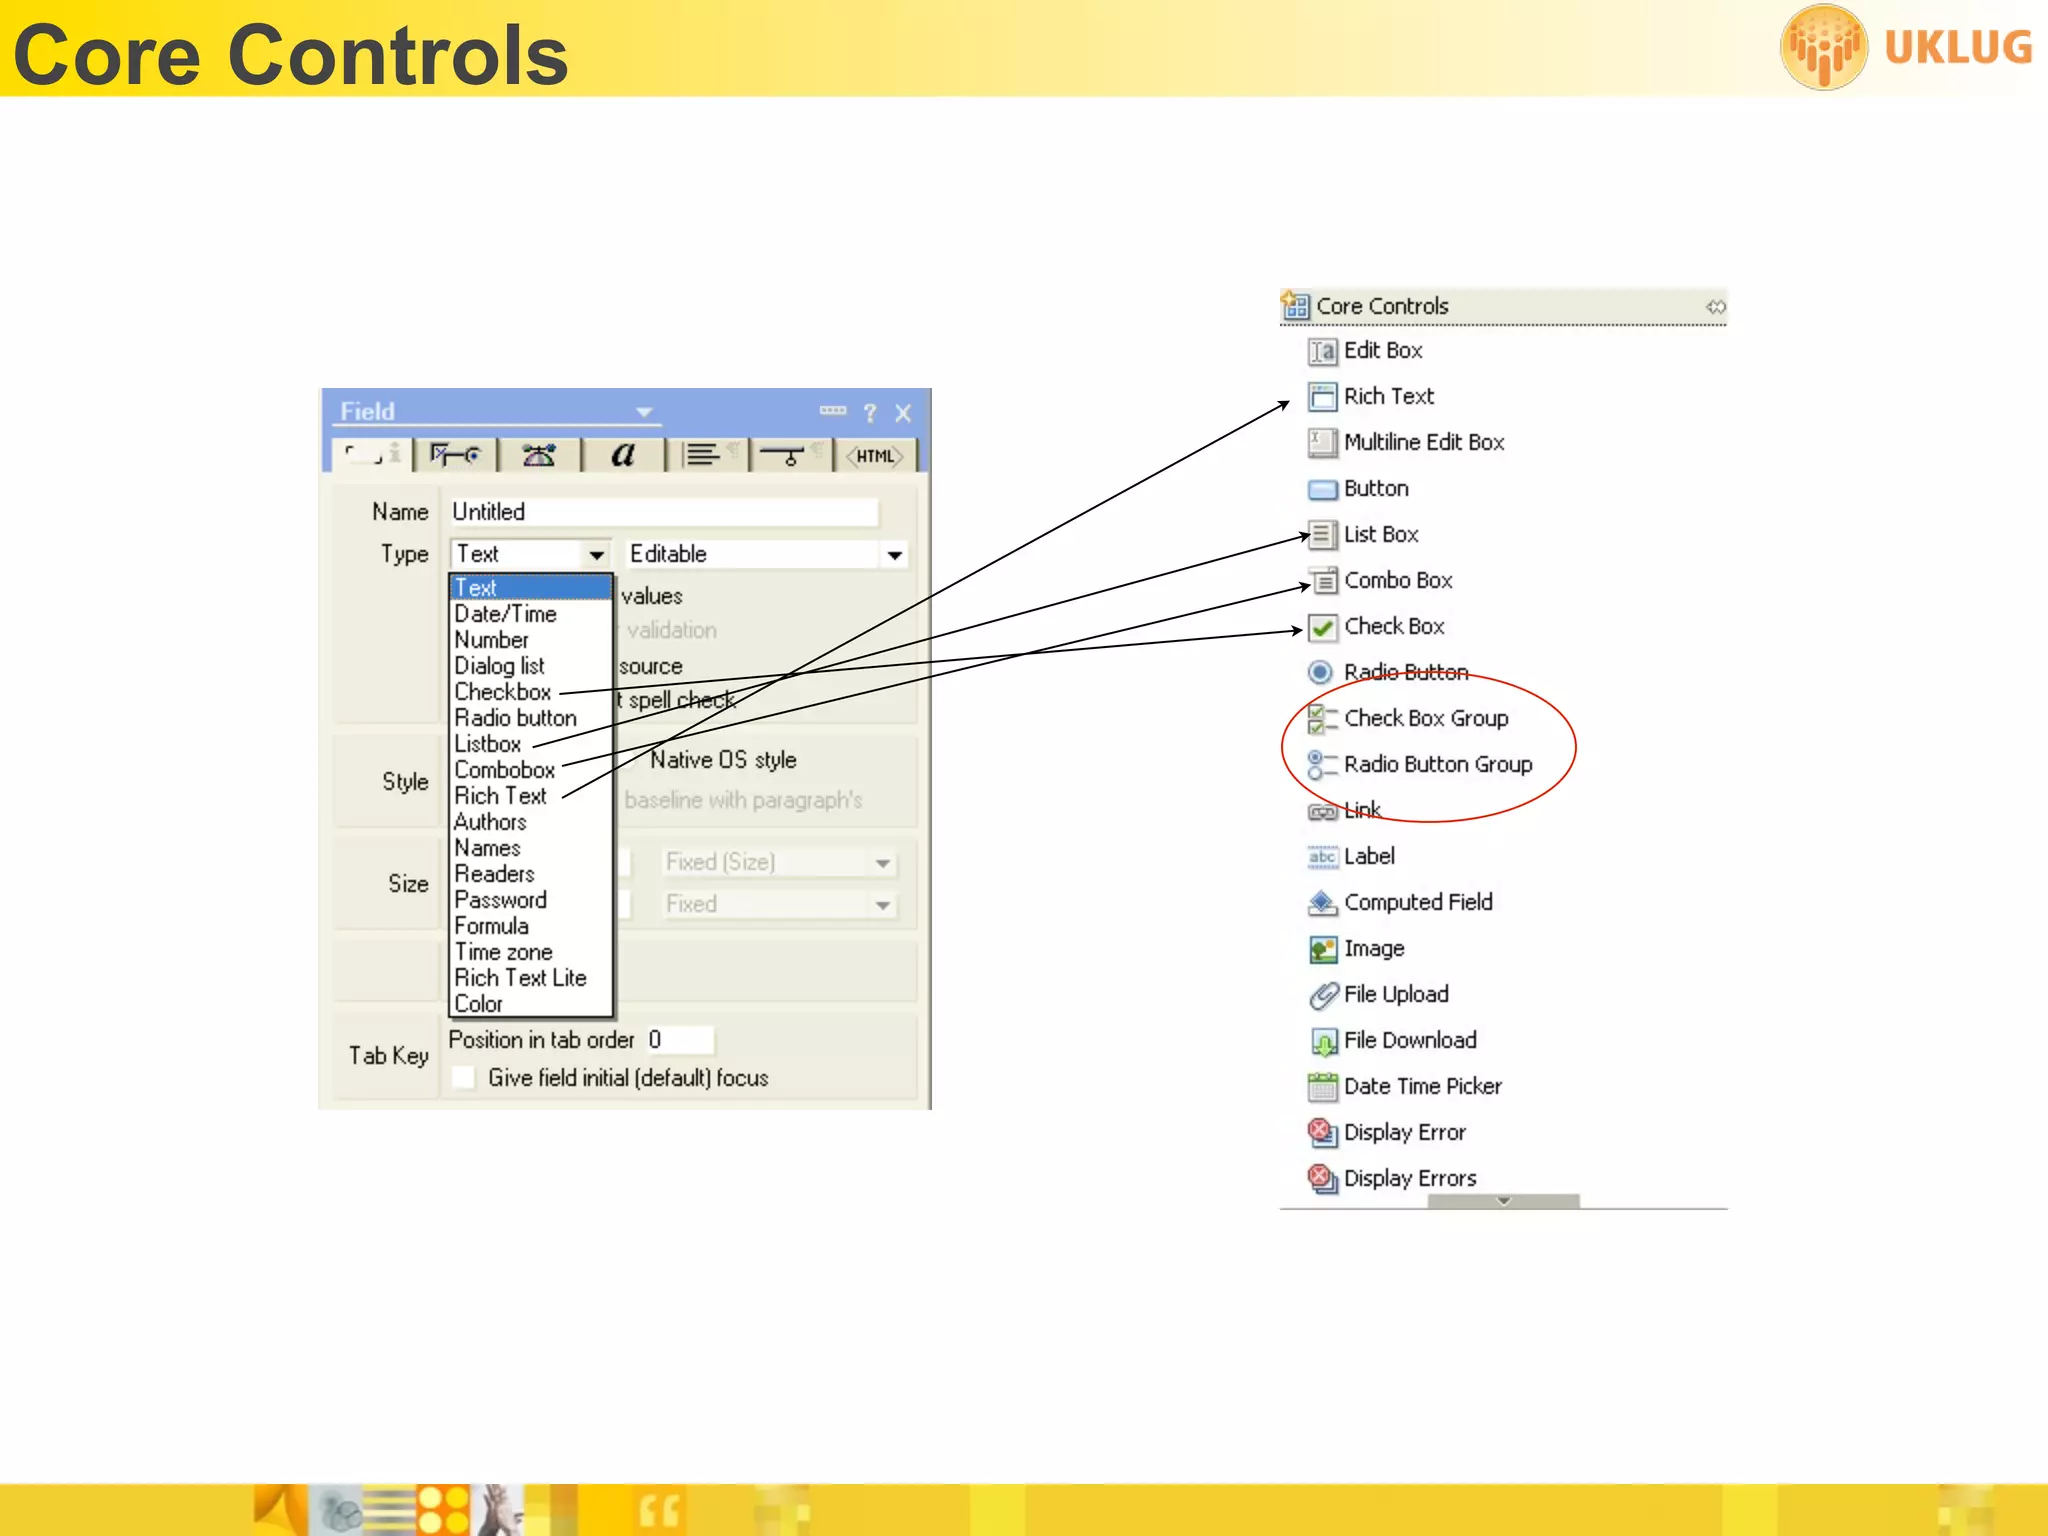Screen dimensions: 2048x1536
Task: Open the Field Info basics tab
Action: [x=371, y=455]
